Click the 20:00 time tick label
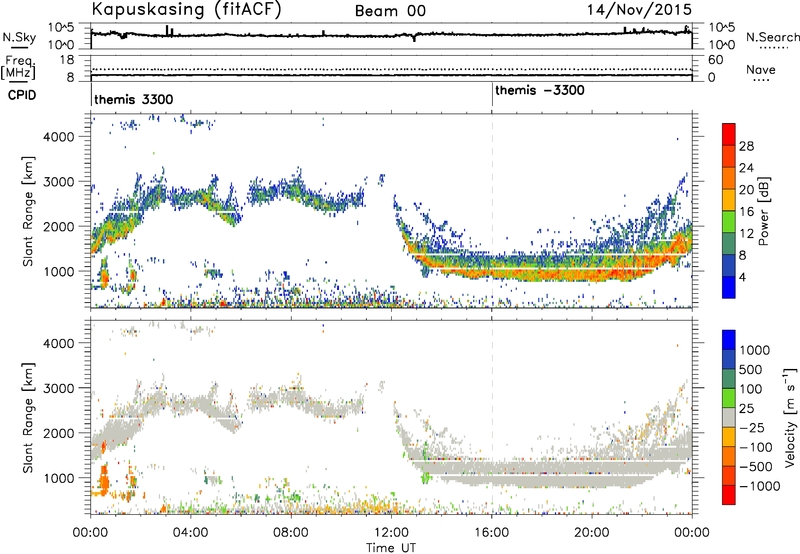Image resolution: width=800 pixels, height=554 pixels. pyautogui.click(x=592, y=533)
